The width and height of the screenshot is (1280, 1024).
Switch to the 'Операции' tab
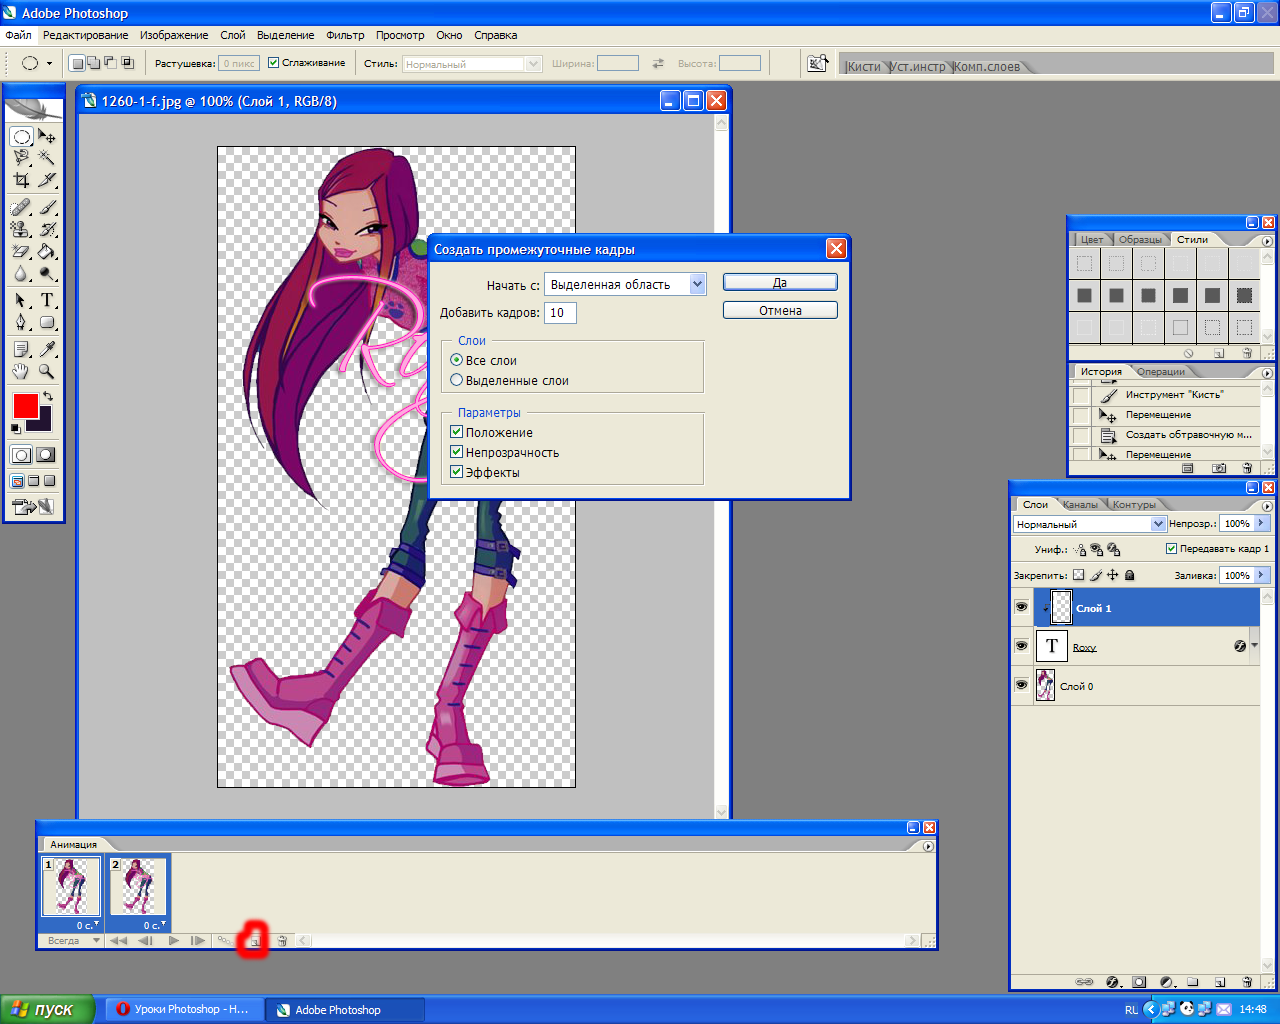click(1161, 372)
